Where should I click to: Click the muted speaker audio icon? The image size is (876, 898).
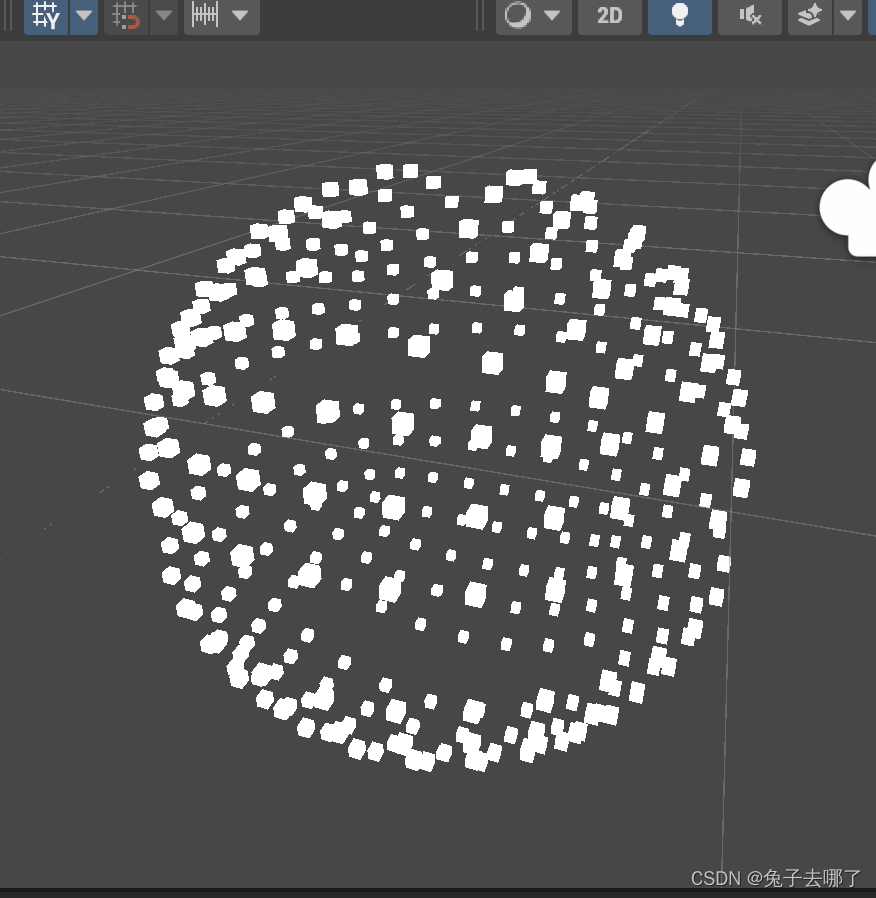tap(749, 16)
